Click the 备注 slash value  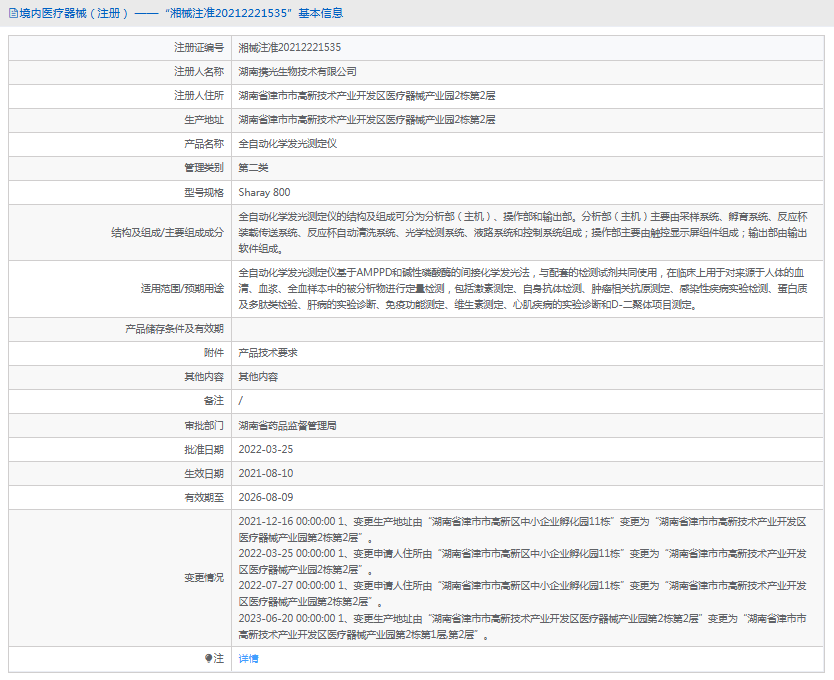(x=240, y=401)
